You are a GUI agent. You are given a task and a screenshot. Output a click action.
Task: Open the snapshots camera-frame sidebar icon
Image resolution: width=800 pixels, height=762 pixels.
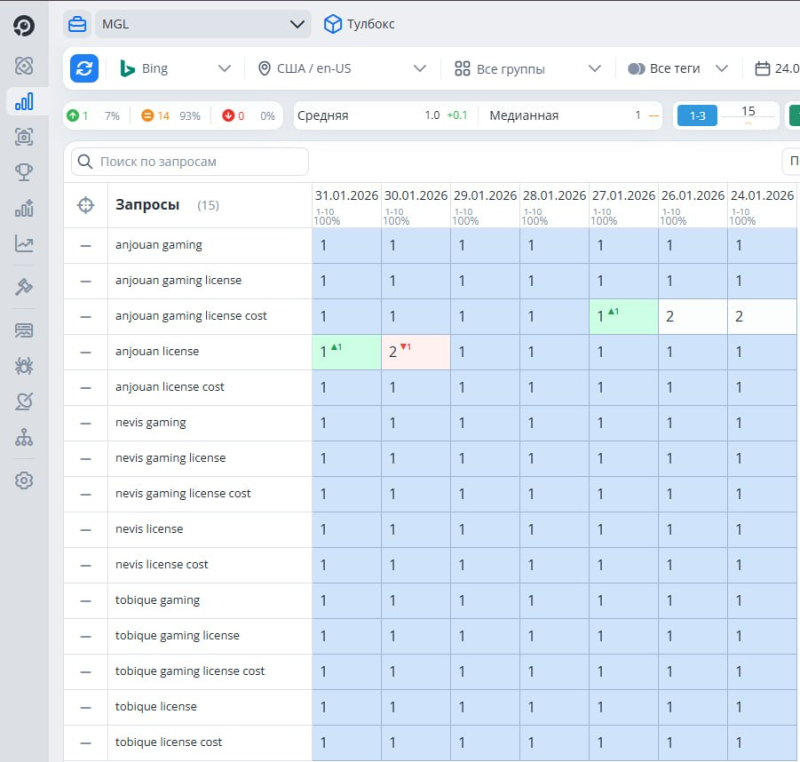[x=24, y=137]
